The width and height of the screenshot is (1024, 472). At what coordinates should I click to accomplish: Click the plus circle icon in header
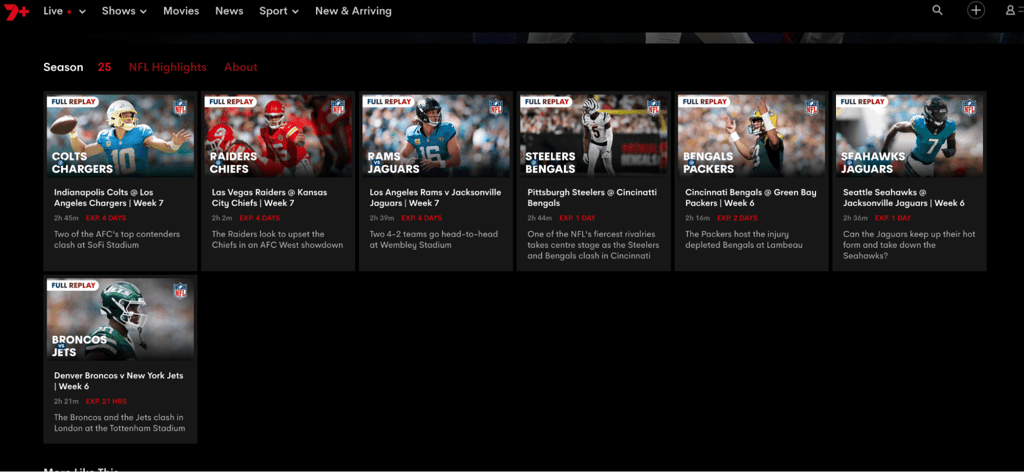976,10
